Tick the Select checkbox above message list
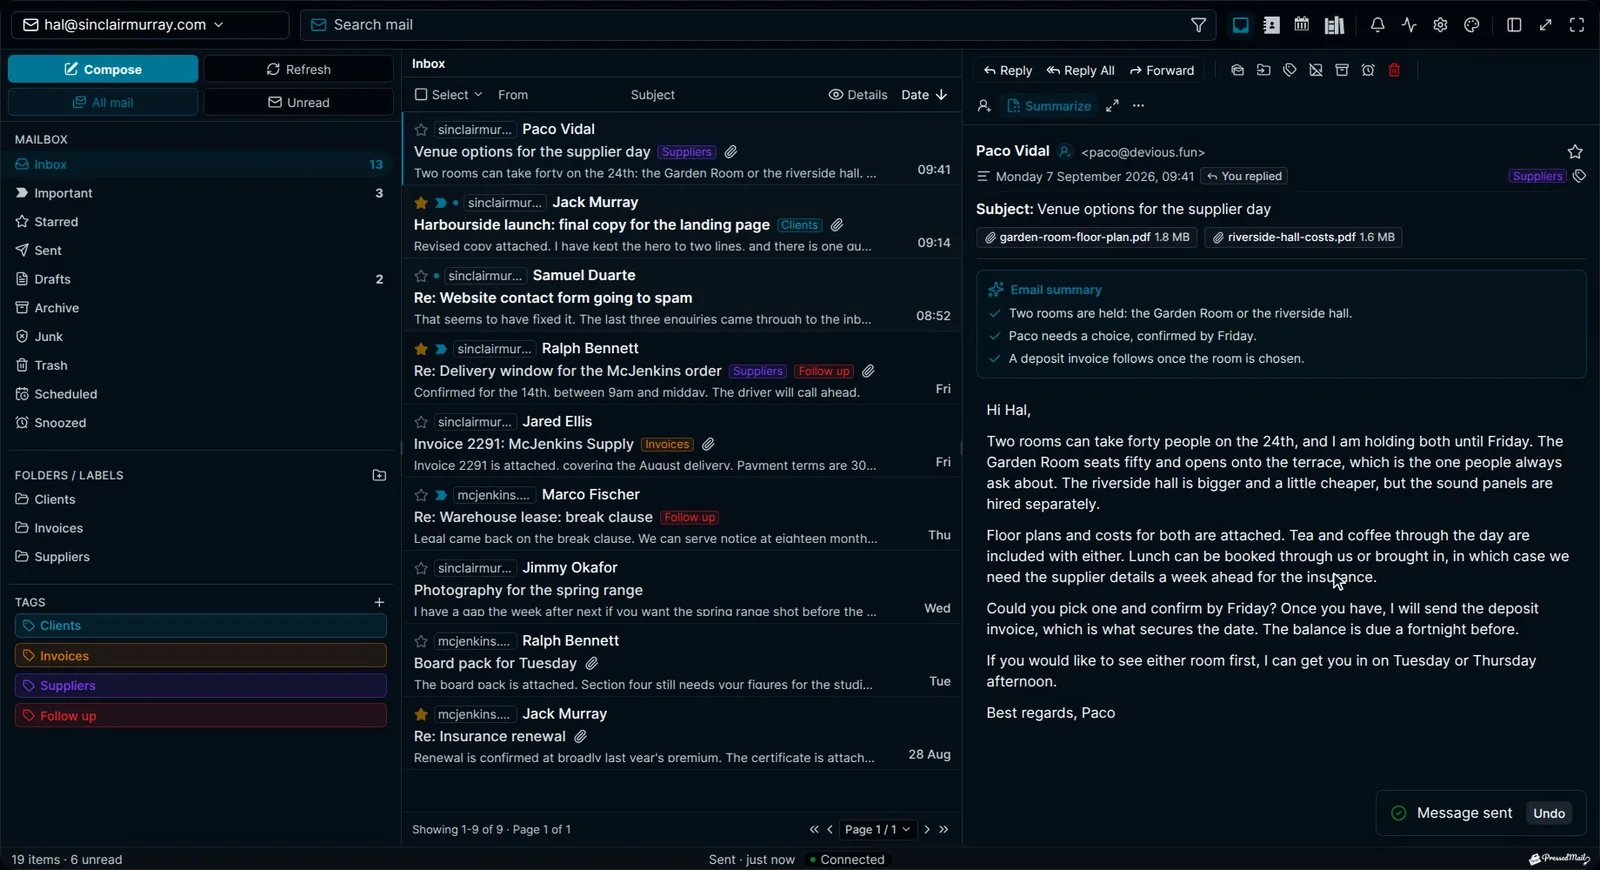The width and height of the screenshot is (1600, 870). pyautogui.click(x=421, y=95)
